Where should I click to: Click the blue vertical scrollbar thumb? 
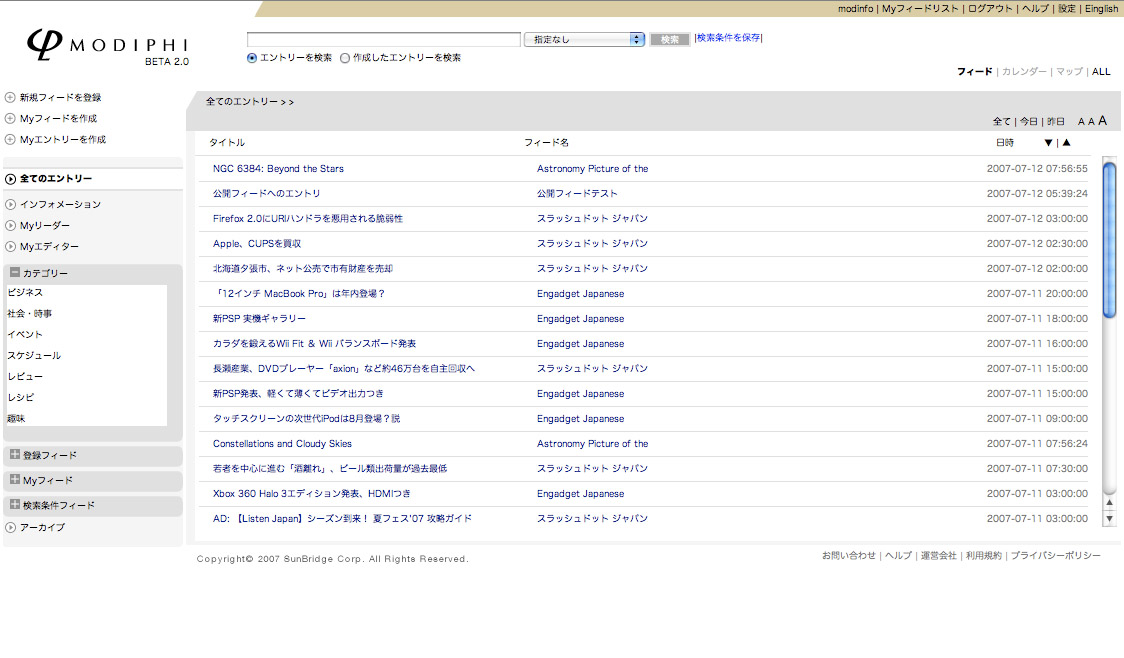pyautogui.click(x=1109, y=240)
